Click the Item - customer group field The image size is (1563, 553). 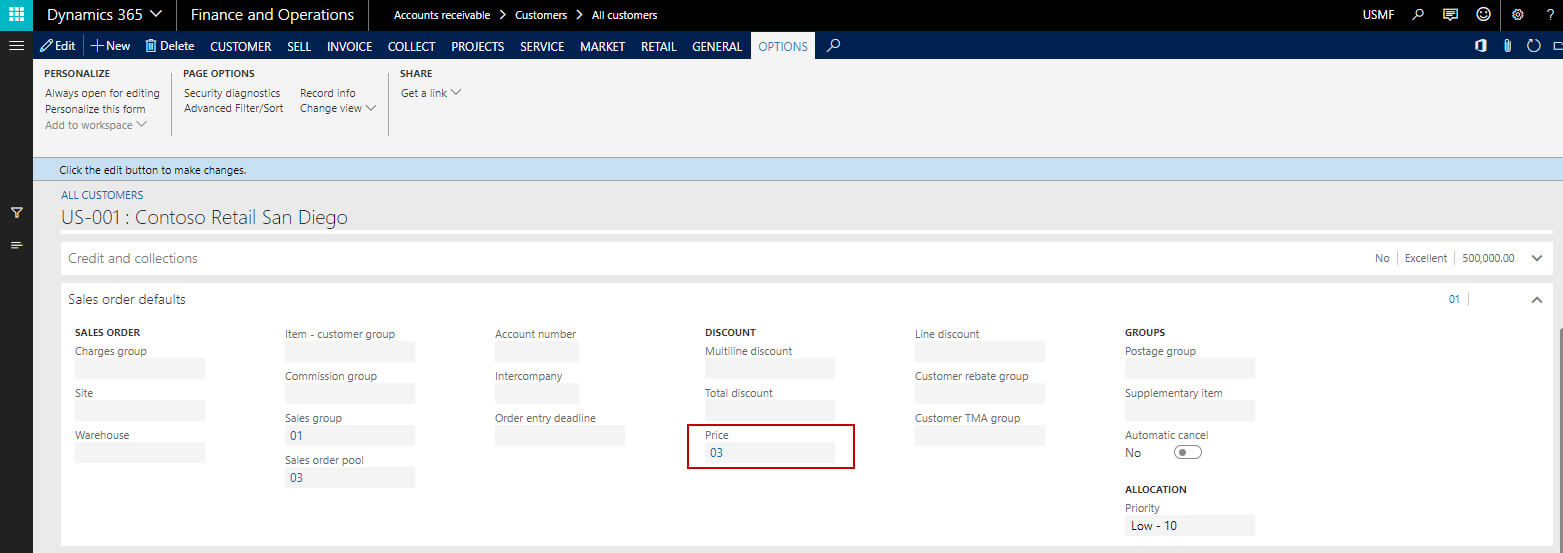[350, 351]
